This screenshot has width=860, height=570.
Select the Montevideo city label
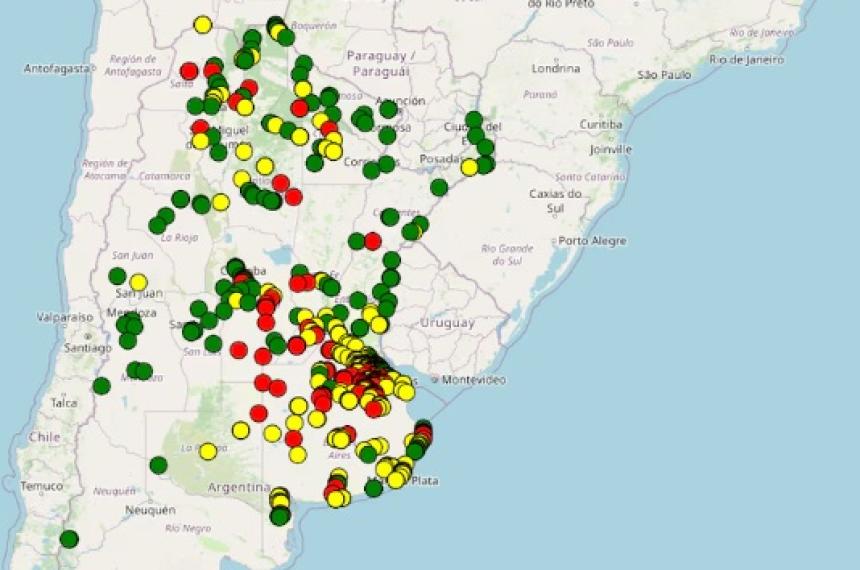pos(473,380)
